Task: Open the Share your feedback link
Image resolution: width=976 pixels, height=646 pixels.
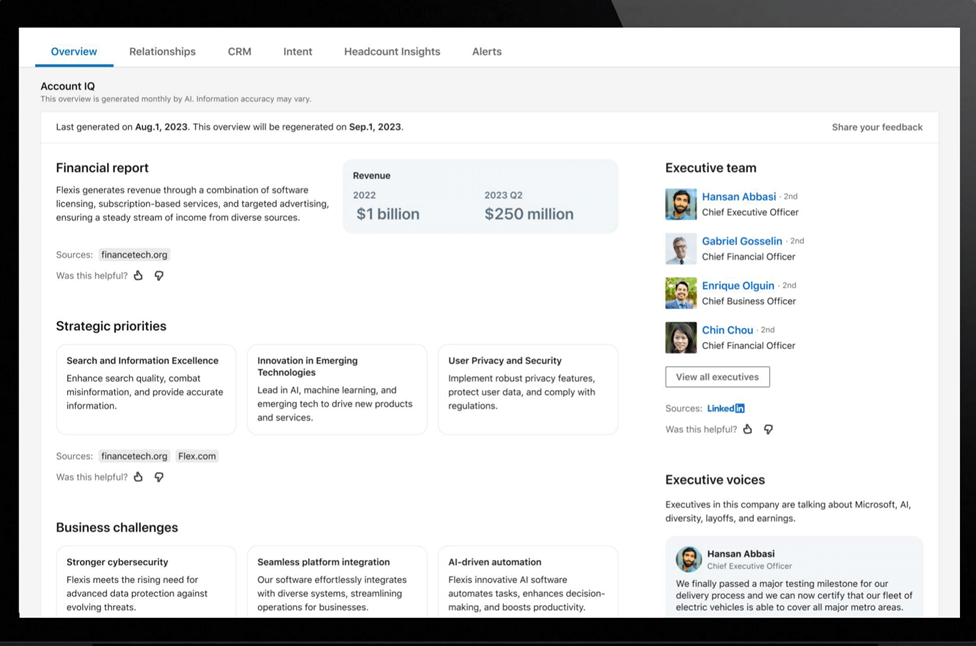Action: coord(877,128)
